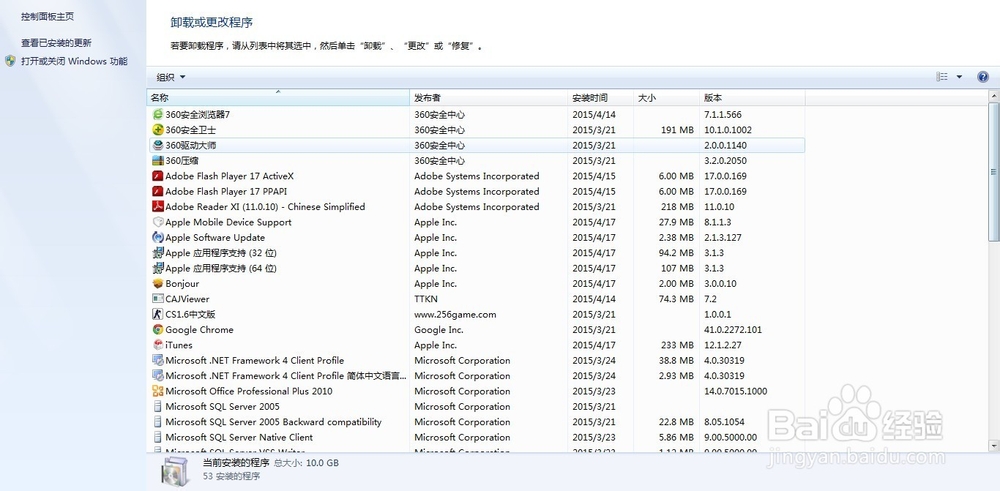
Task: Select the Microsoft SQL Server Native Client name
Action: coord(239,437)
